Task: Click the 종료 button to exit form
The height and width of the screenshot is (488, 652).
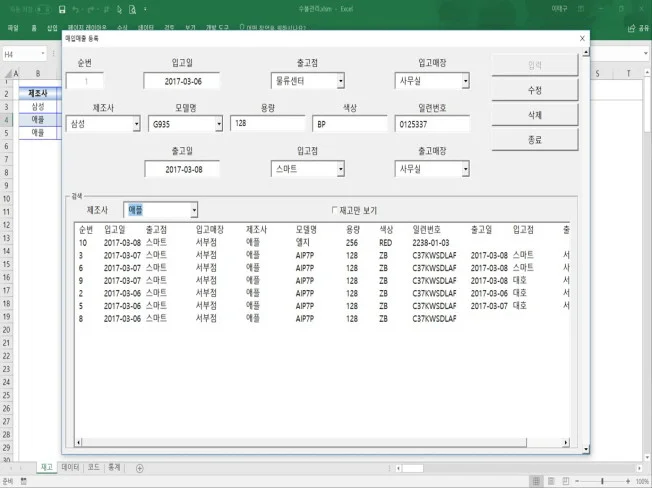Action: (534, 140)
